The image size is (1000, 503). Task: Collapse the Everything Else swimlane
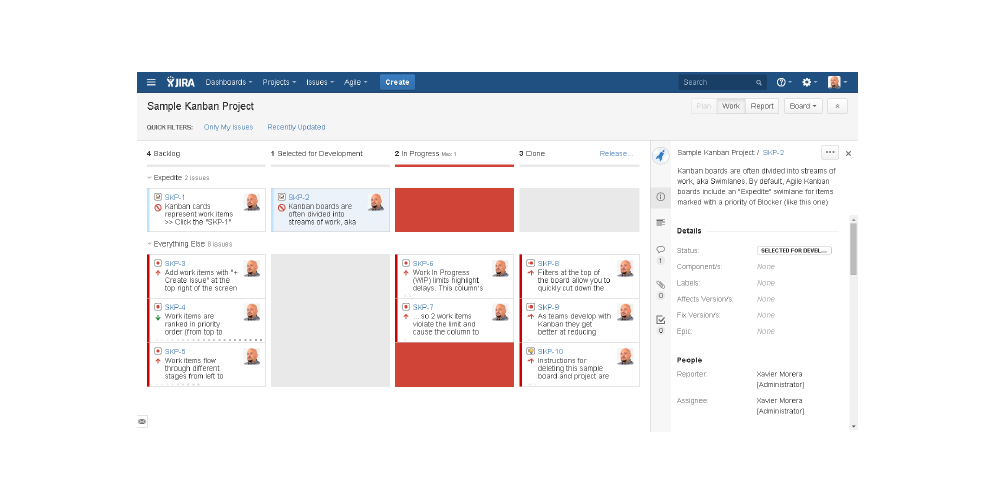coord(149,244)
